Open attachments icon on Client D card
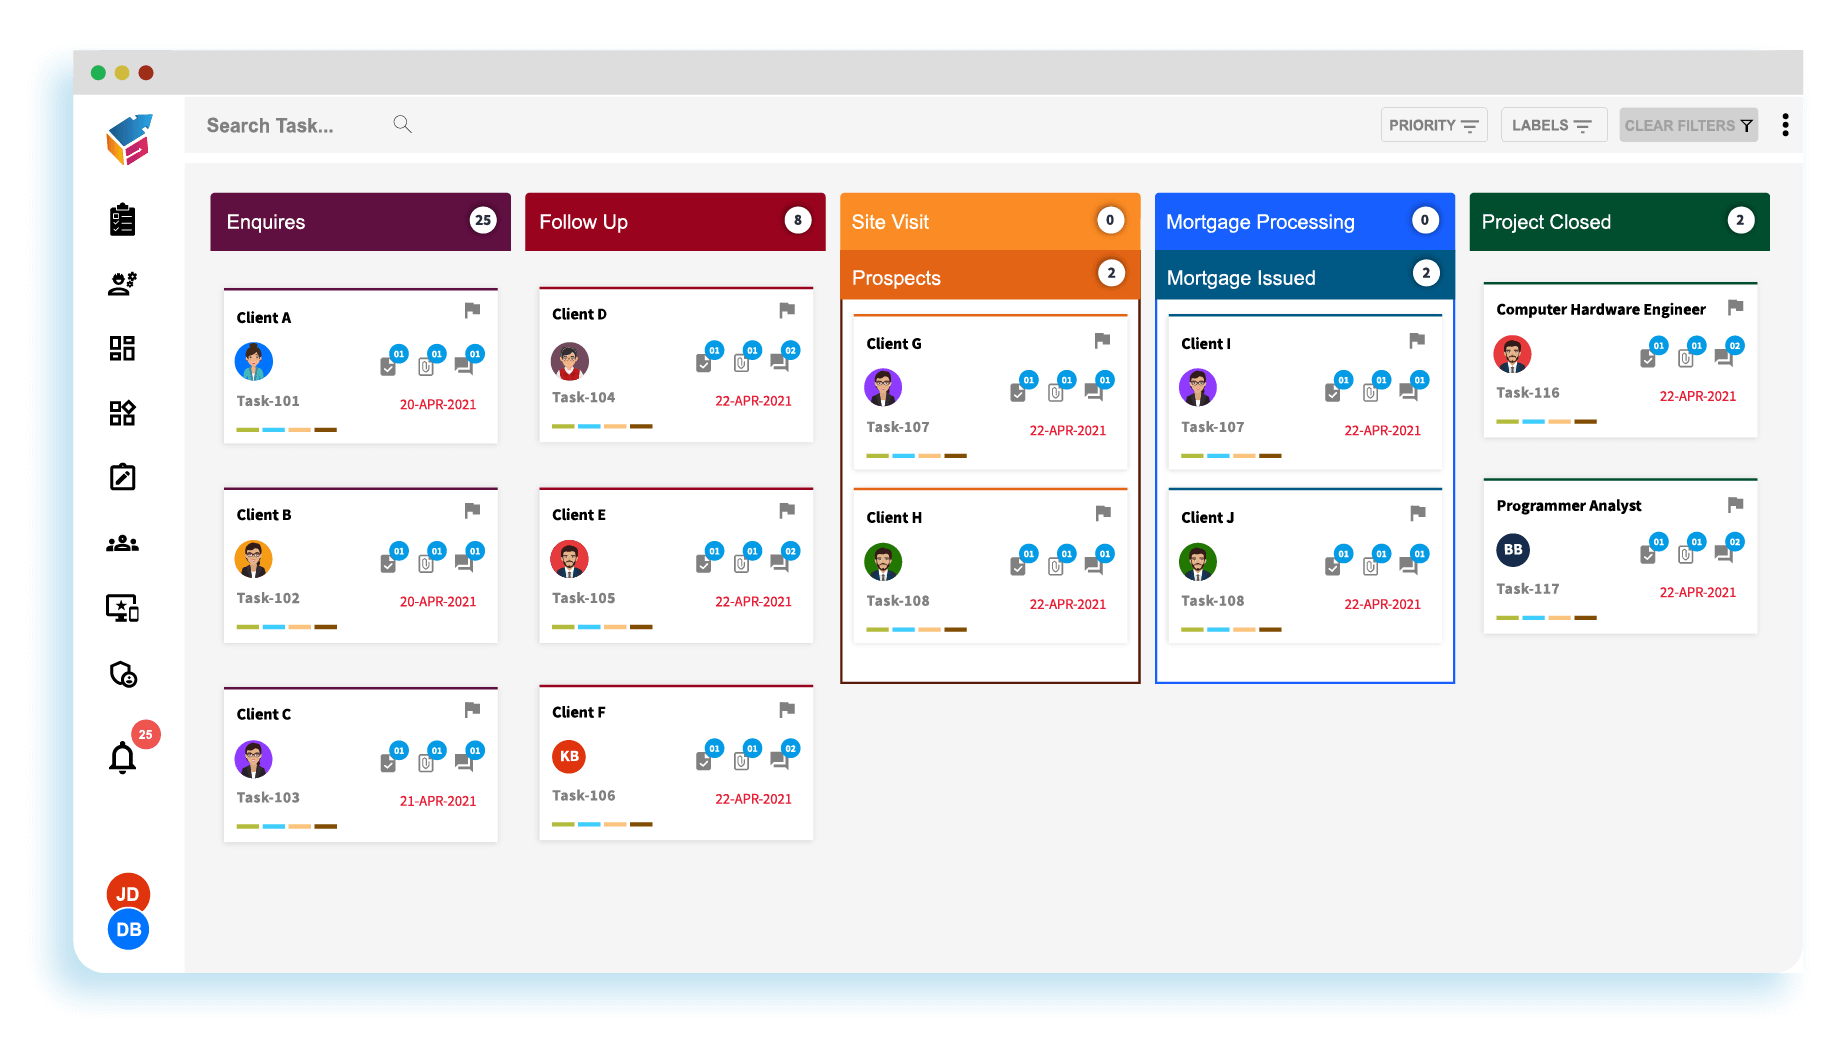The image size is (1830, 1037). pos(742,362)
